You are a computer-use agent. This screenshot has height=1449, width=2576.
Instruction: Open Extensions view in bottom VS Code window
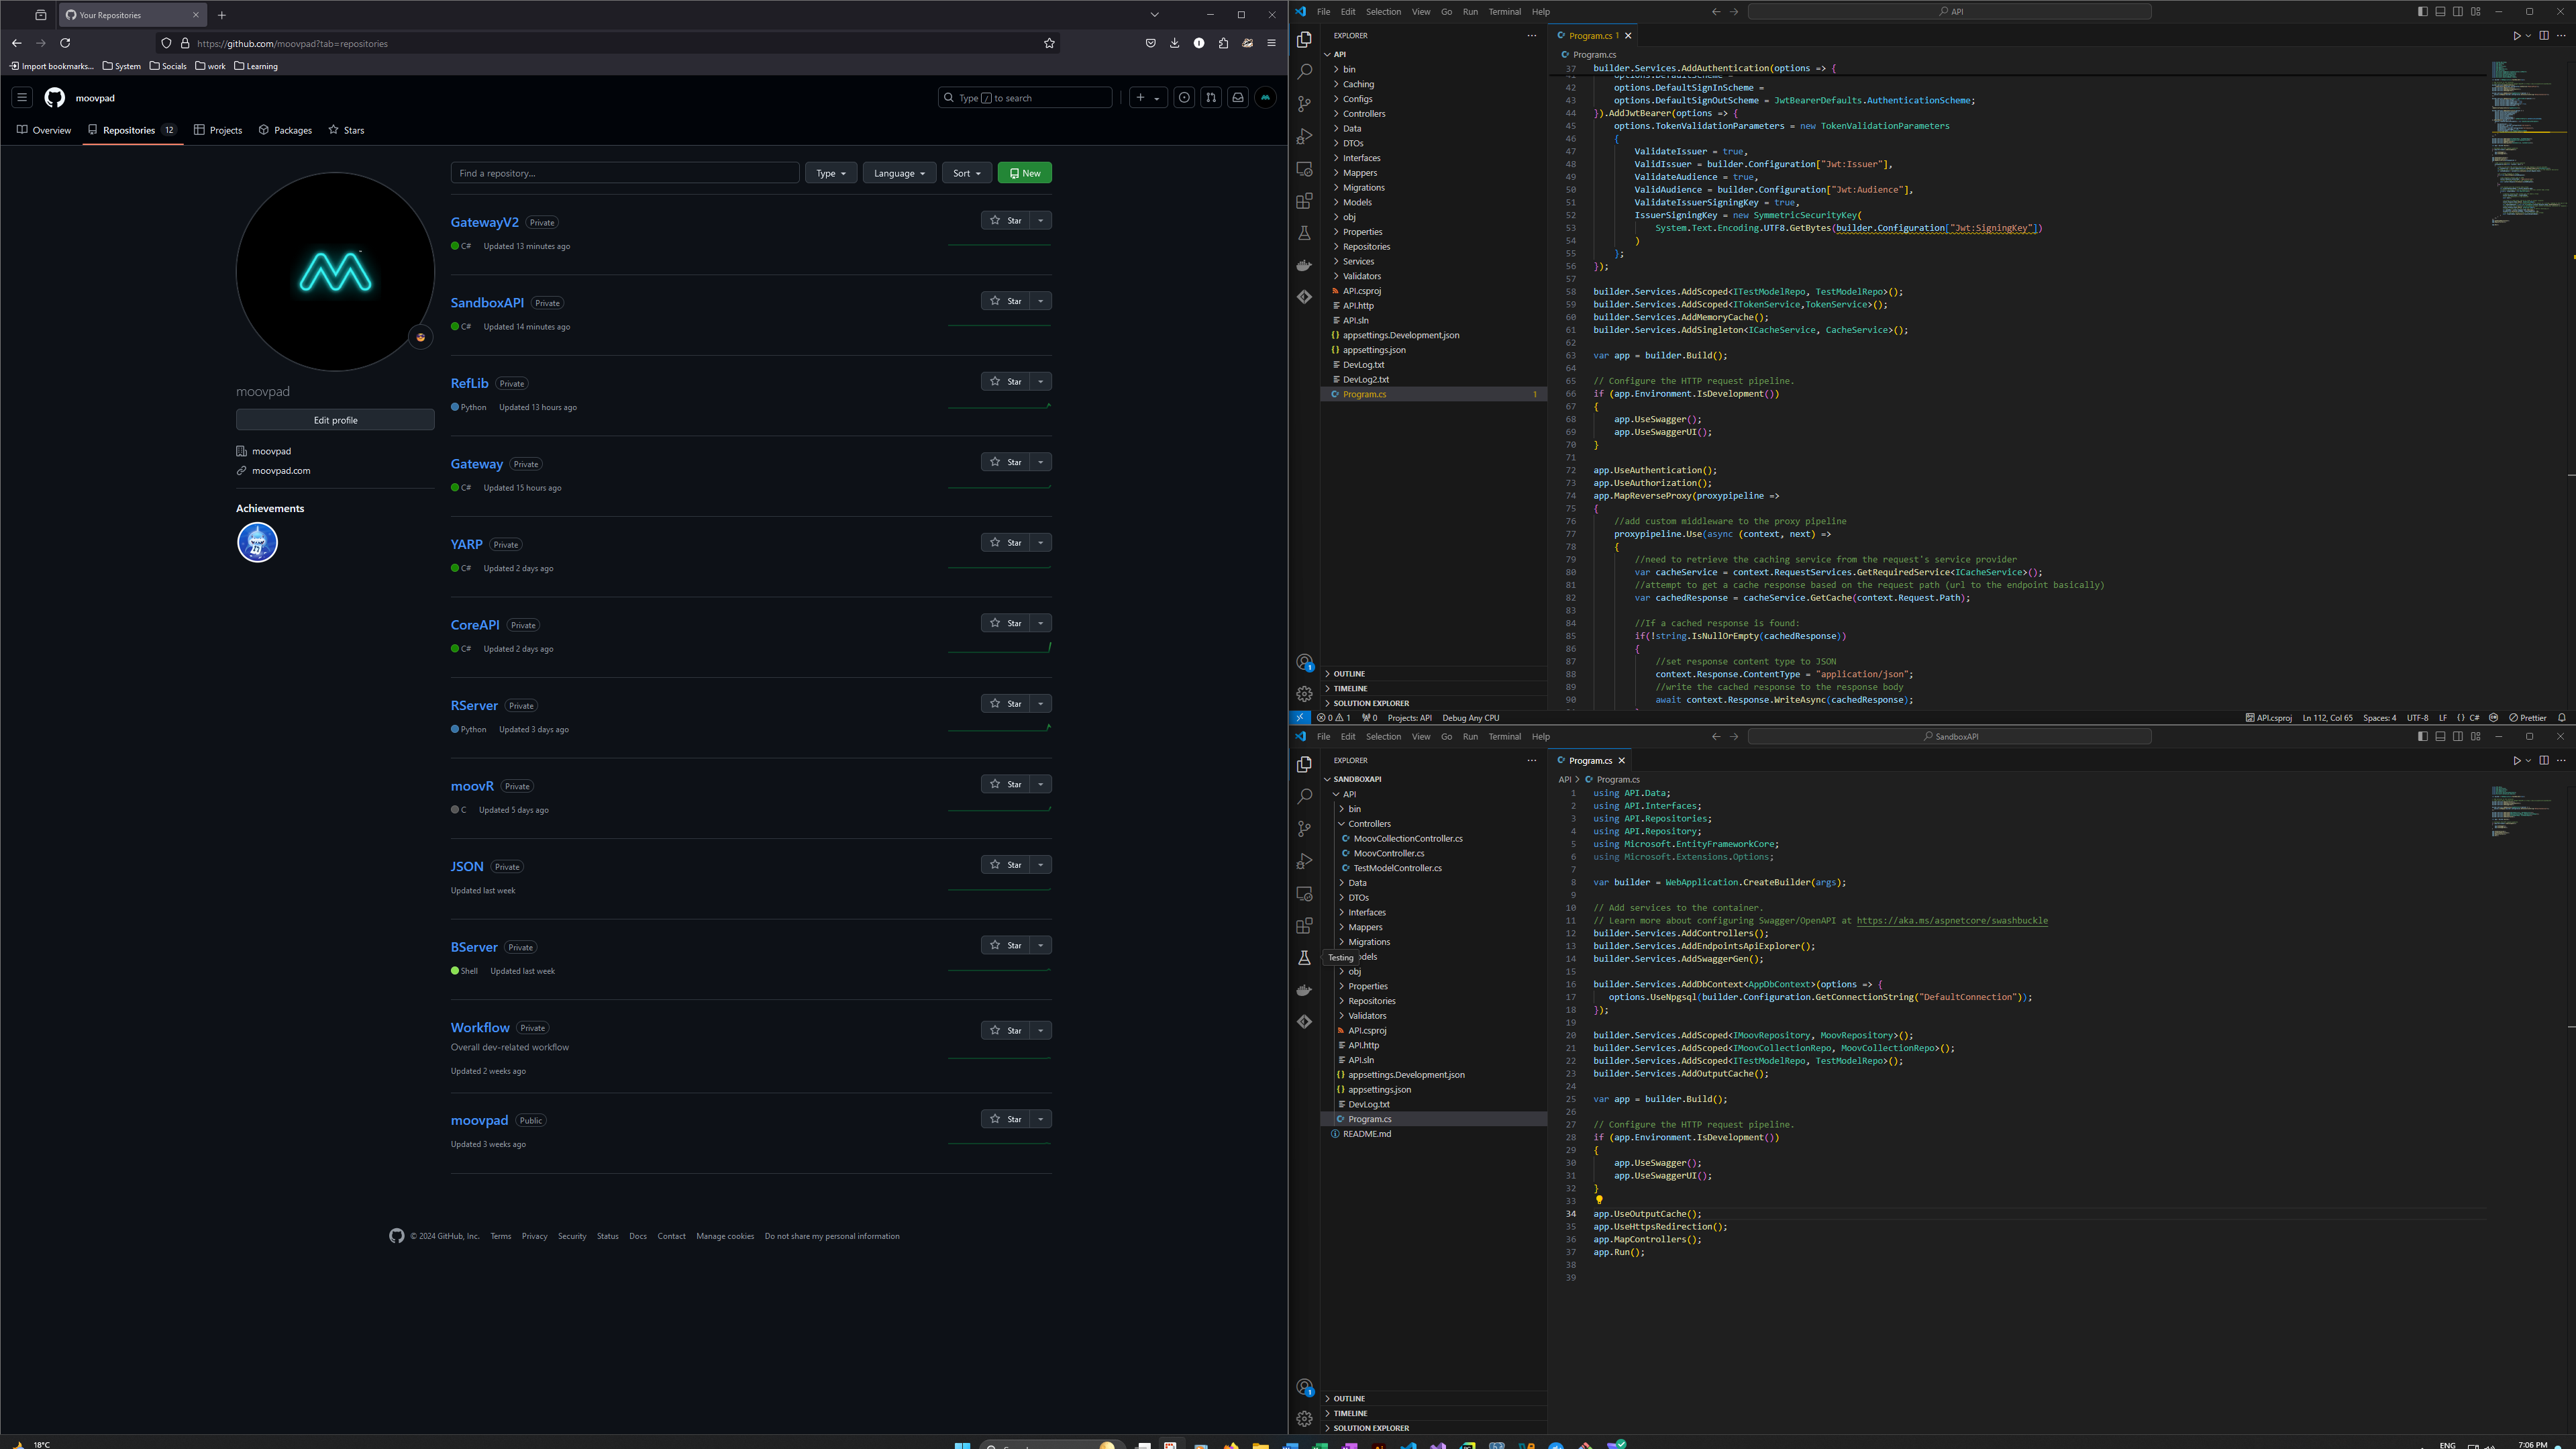(1304, 926)
